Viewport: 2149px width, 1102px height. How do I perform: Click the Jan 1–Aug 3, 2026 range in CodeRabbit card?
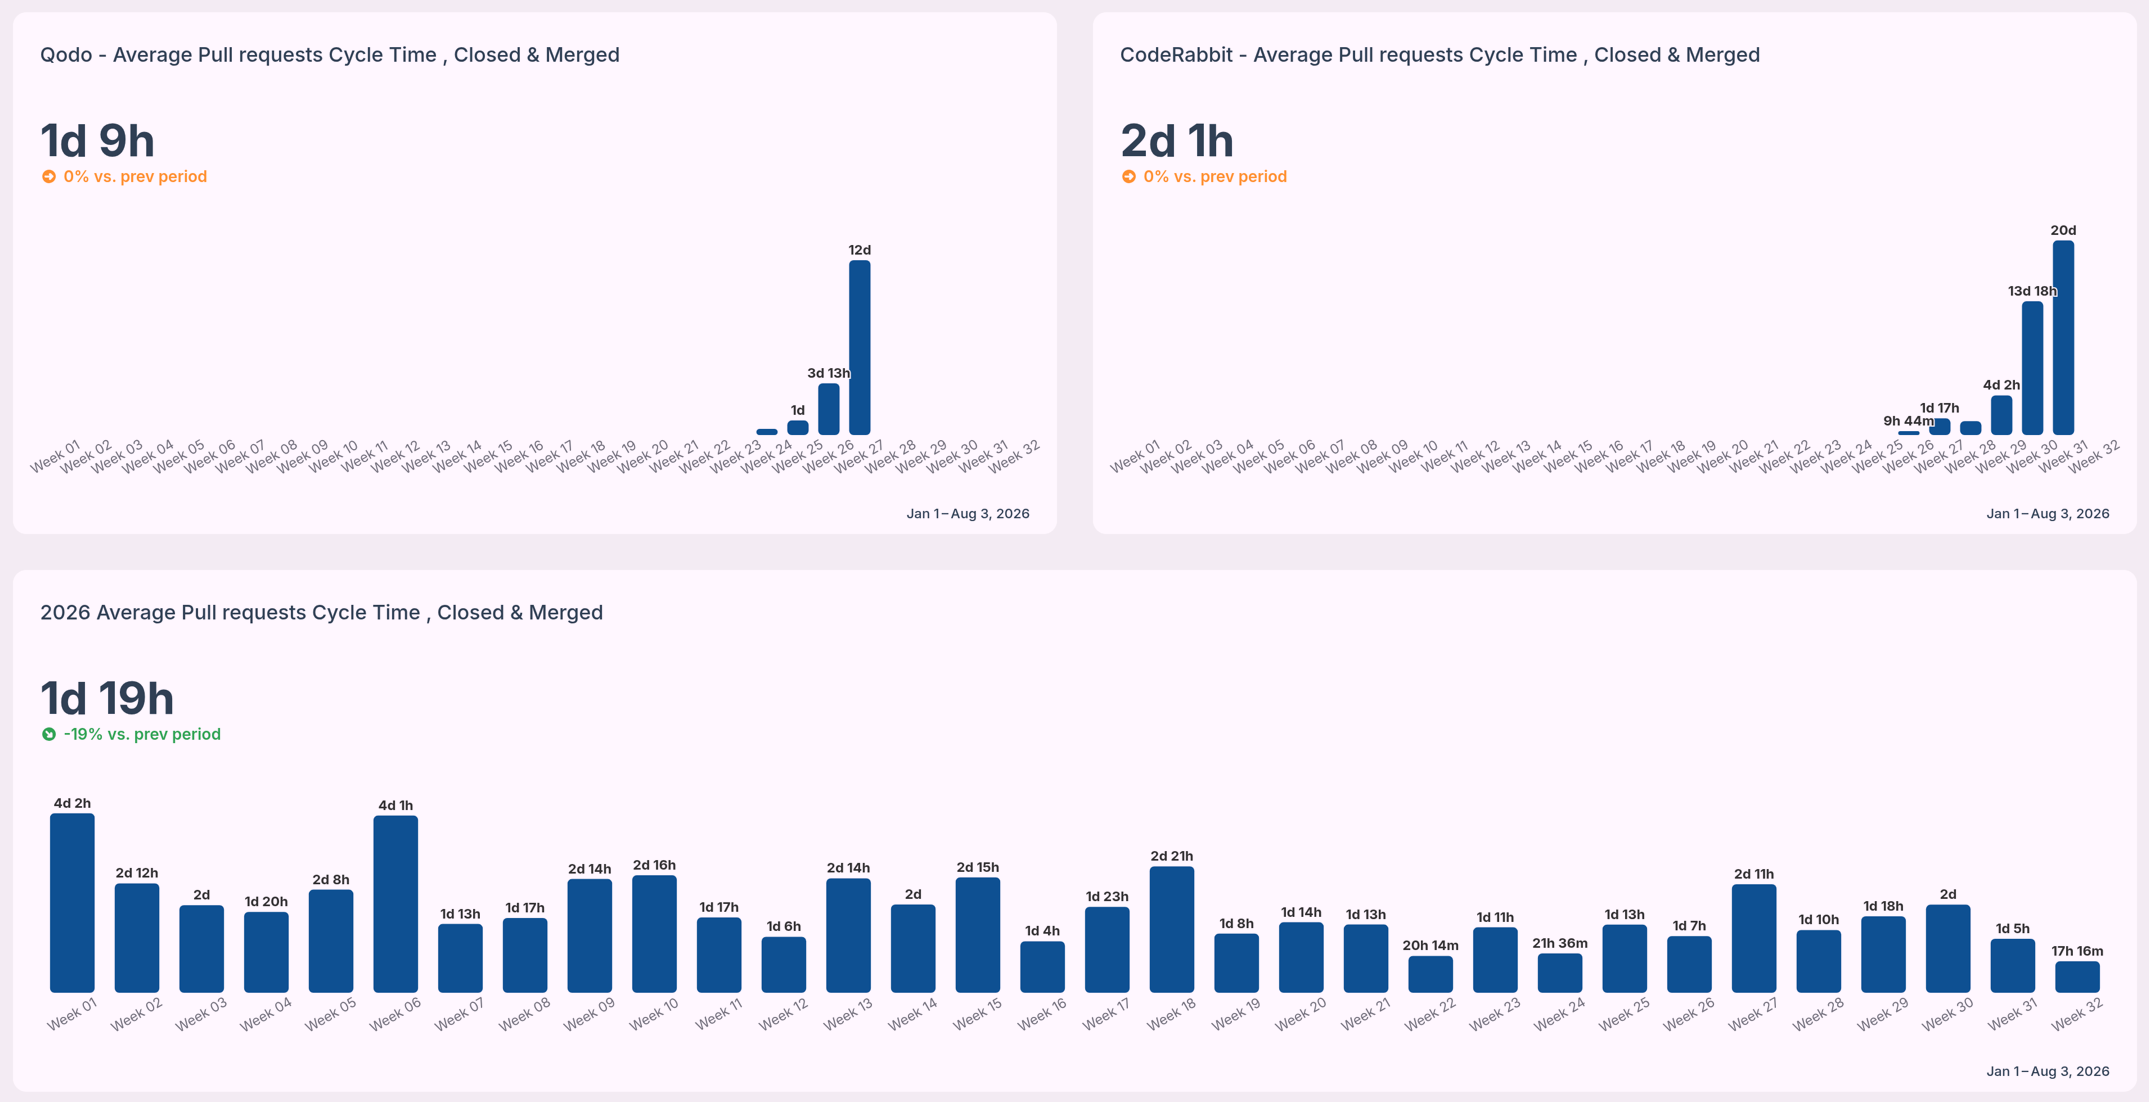pos(2048,514)
